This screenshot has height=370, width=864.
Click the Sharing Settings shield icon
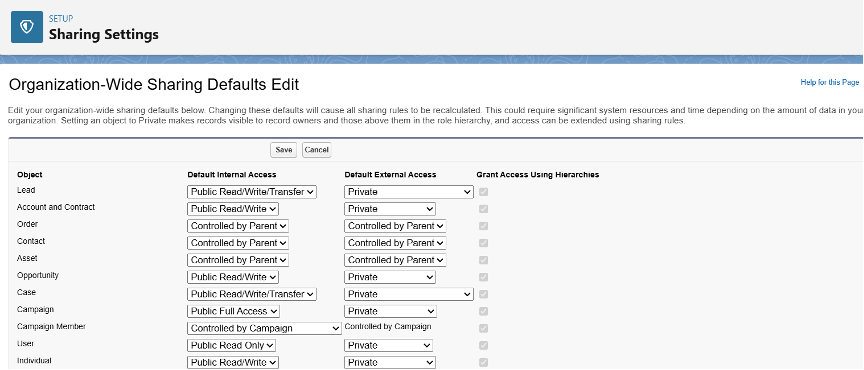pyautogui.click(x=27, y=27)
